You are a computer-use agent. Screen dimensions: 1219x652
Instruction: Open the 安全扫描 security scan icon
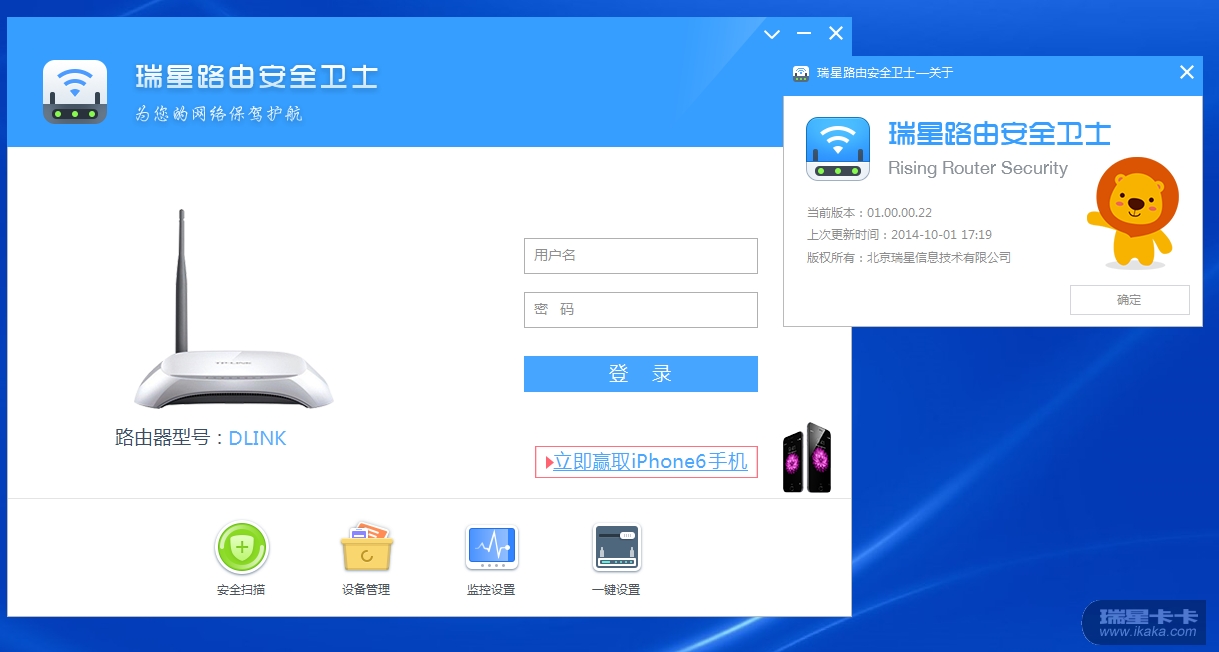coord(242,548)
